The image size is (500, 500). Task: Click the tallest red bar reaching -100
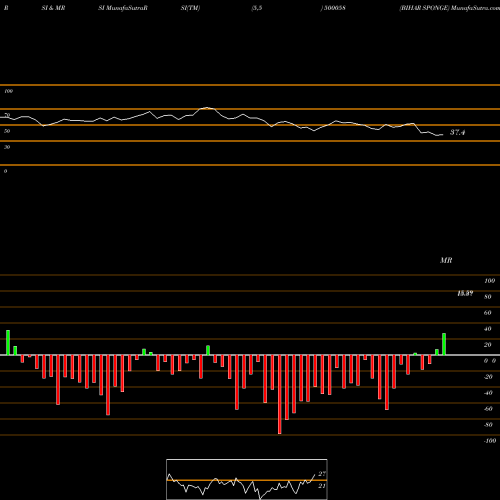[279, 394]
